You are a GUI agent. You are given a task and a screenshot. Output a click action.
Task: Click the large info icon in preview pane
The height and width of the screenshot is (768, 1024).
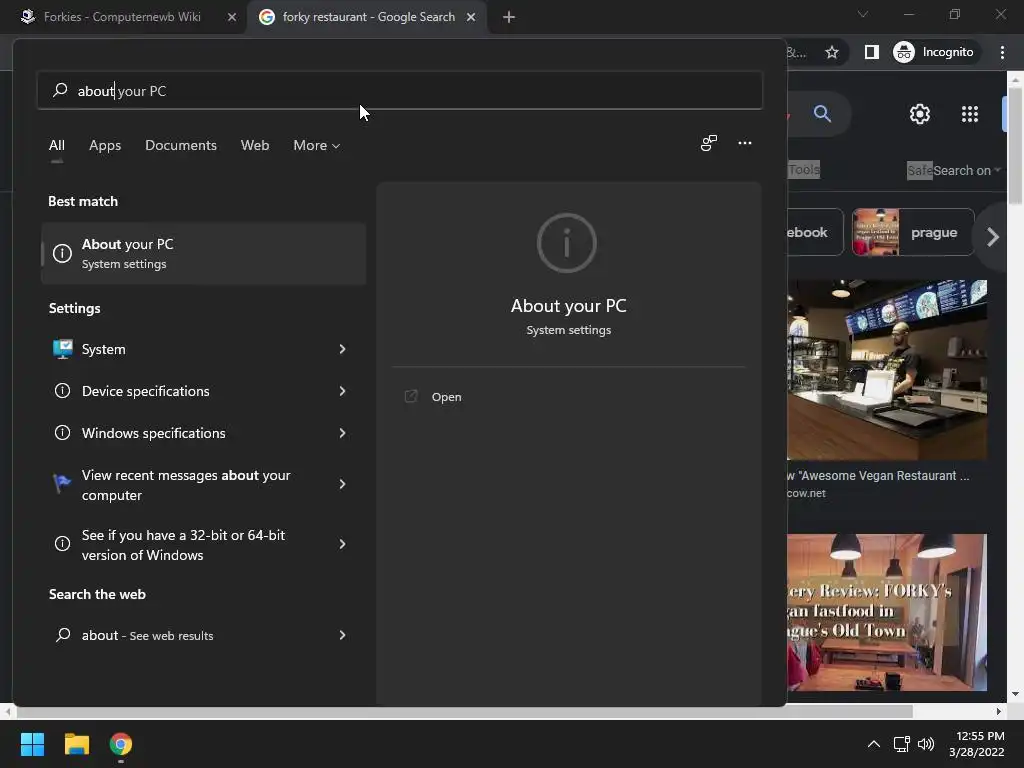[566, 243]
